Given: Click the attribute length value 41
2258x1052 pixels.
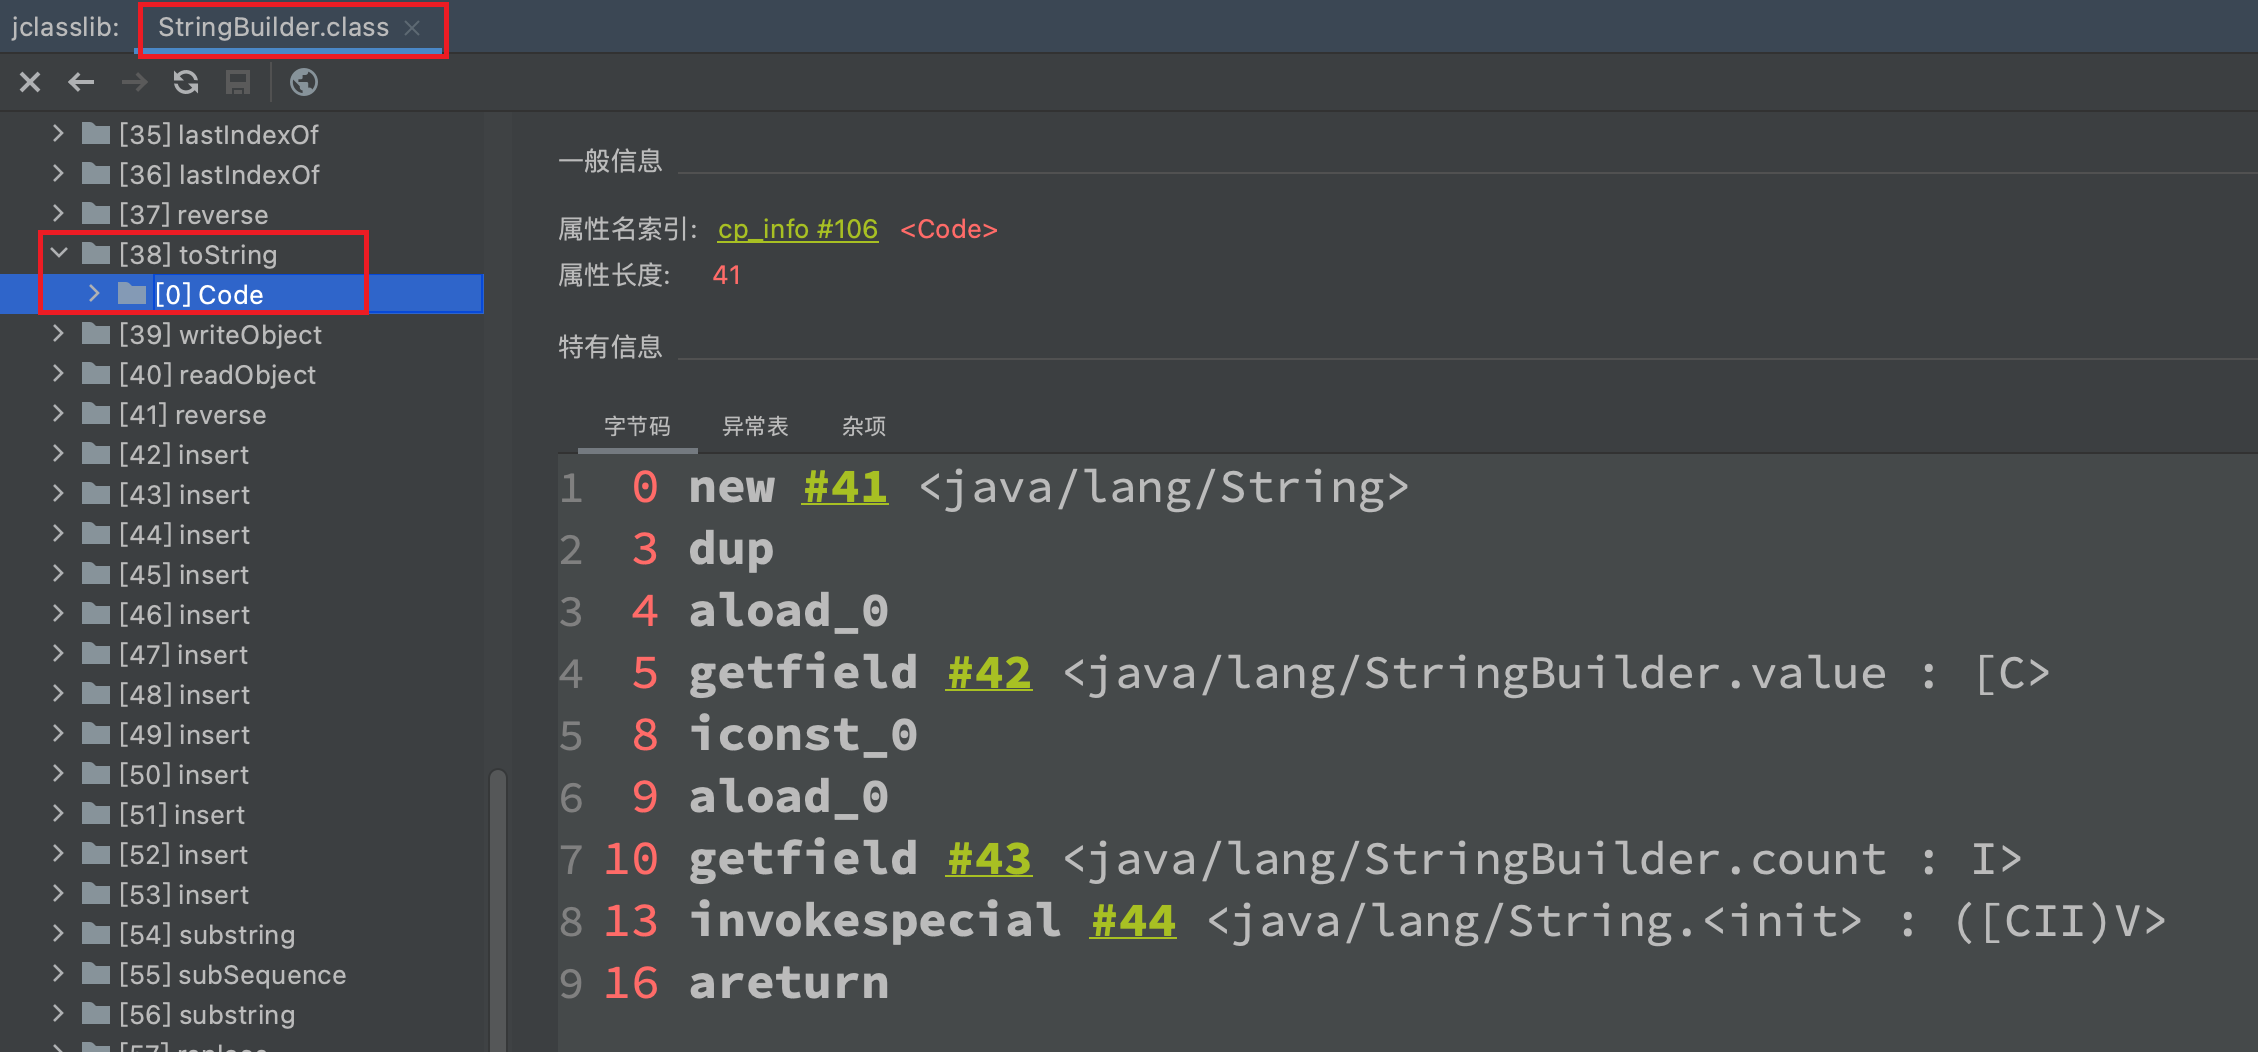Looking at the screenshot, I should 727,275.
